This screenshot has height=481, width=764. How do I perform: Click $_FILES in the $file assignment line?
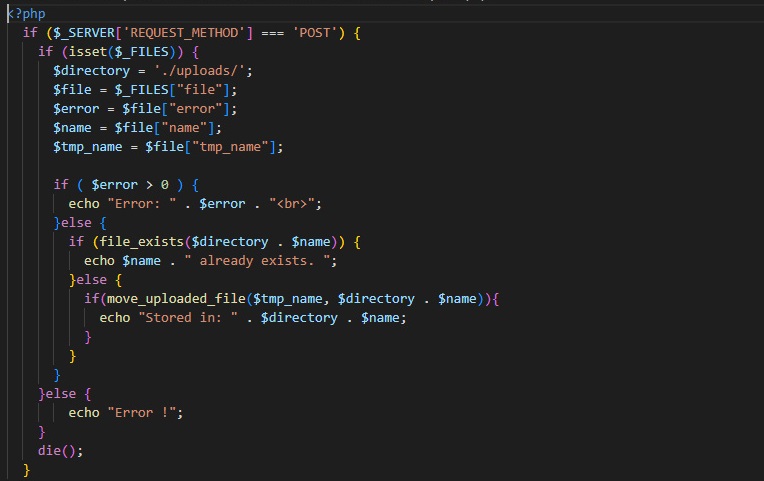(141, 90)
